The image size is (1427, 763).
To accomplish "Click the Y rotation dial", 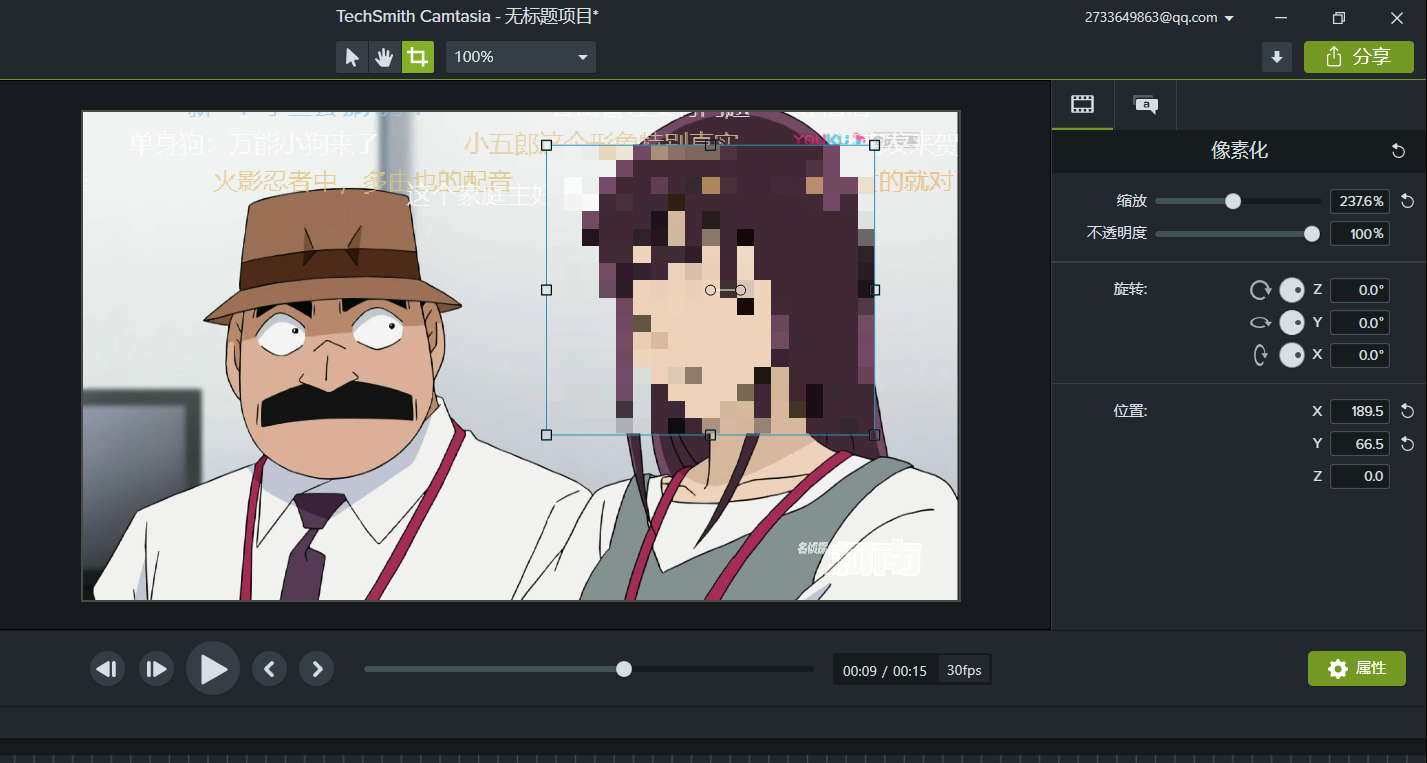I will 1292,322.
